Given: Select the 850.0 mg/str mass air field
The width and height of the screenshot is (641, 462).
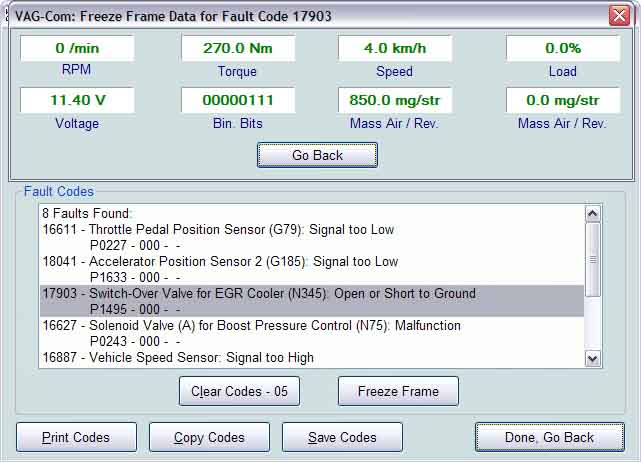Looking at the screenshot, I should [395, 100].
